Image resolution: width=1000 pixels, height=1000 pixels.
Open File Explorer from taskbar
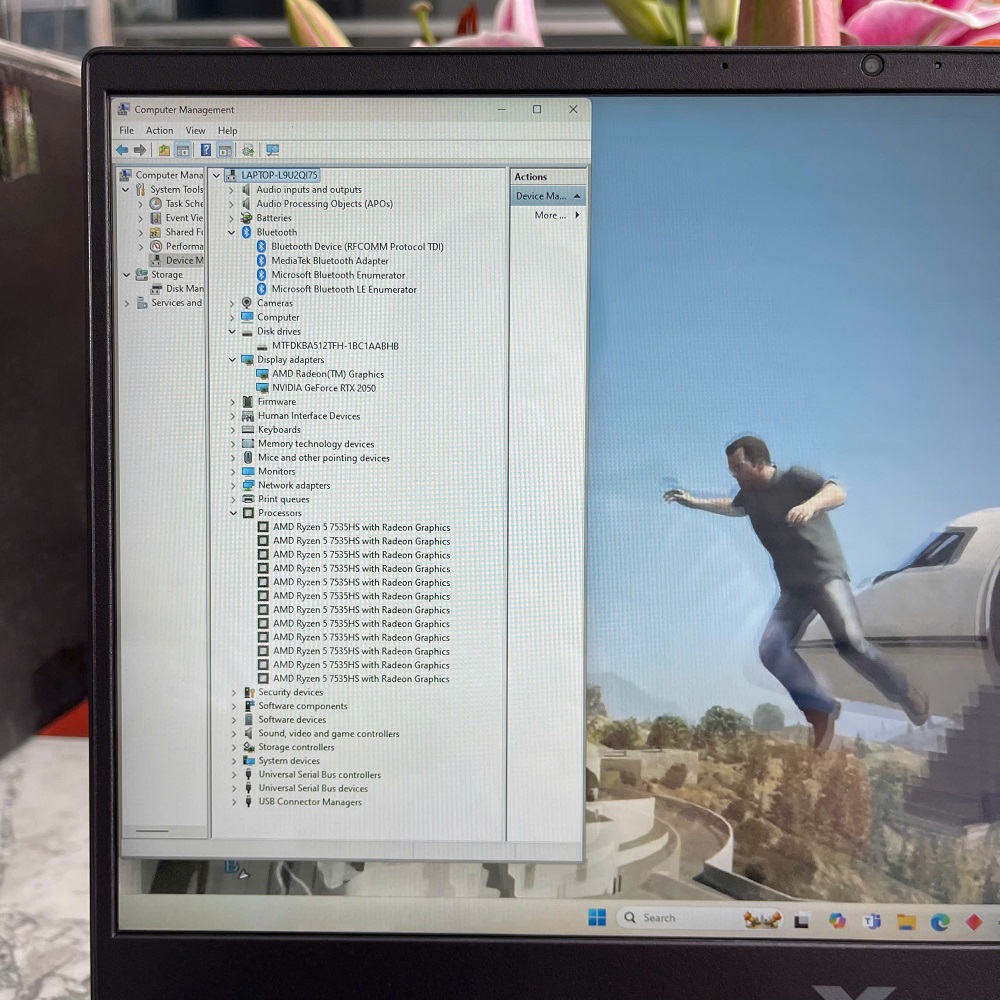(906, 921)
